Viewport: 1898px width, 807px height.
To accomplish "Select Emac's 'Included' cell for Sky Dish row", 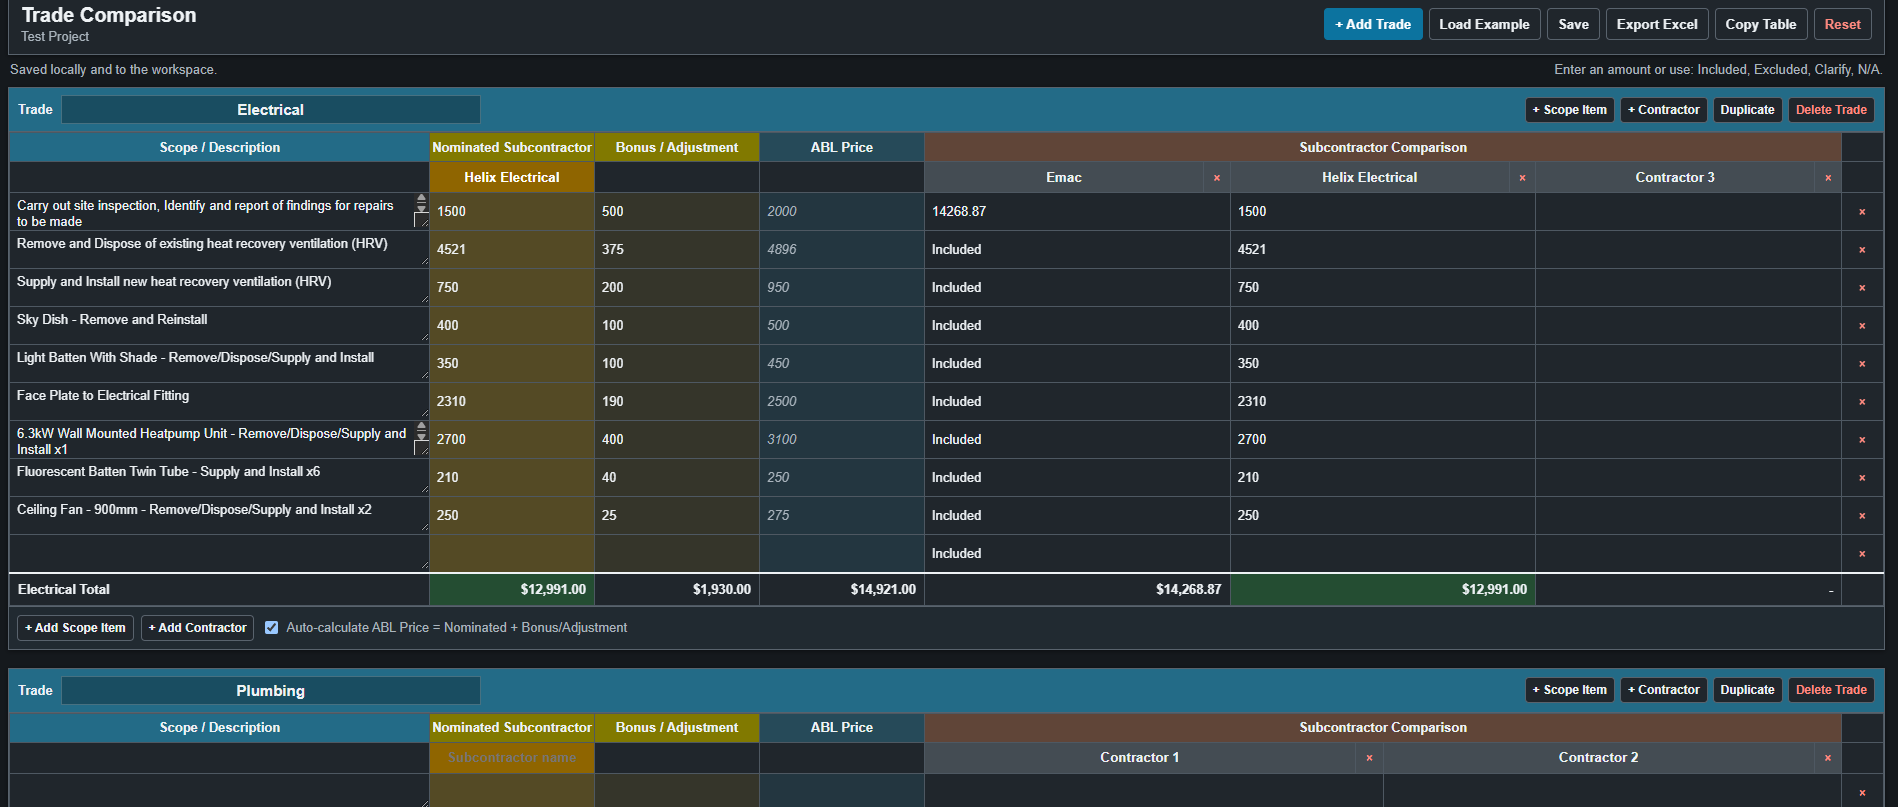I will tap(1077, 326).
